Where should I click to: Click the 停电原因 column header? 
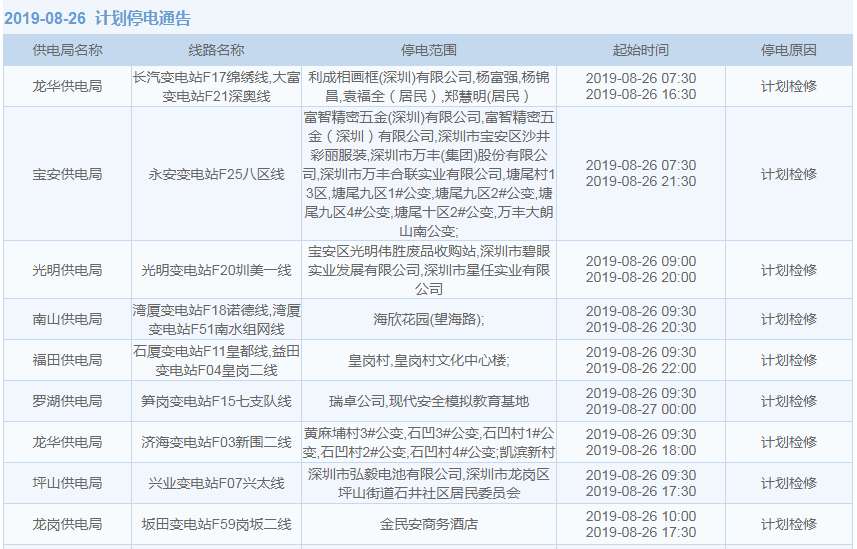point(788,50)
